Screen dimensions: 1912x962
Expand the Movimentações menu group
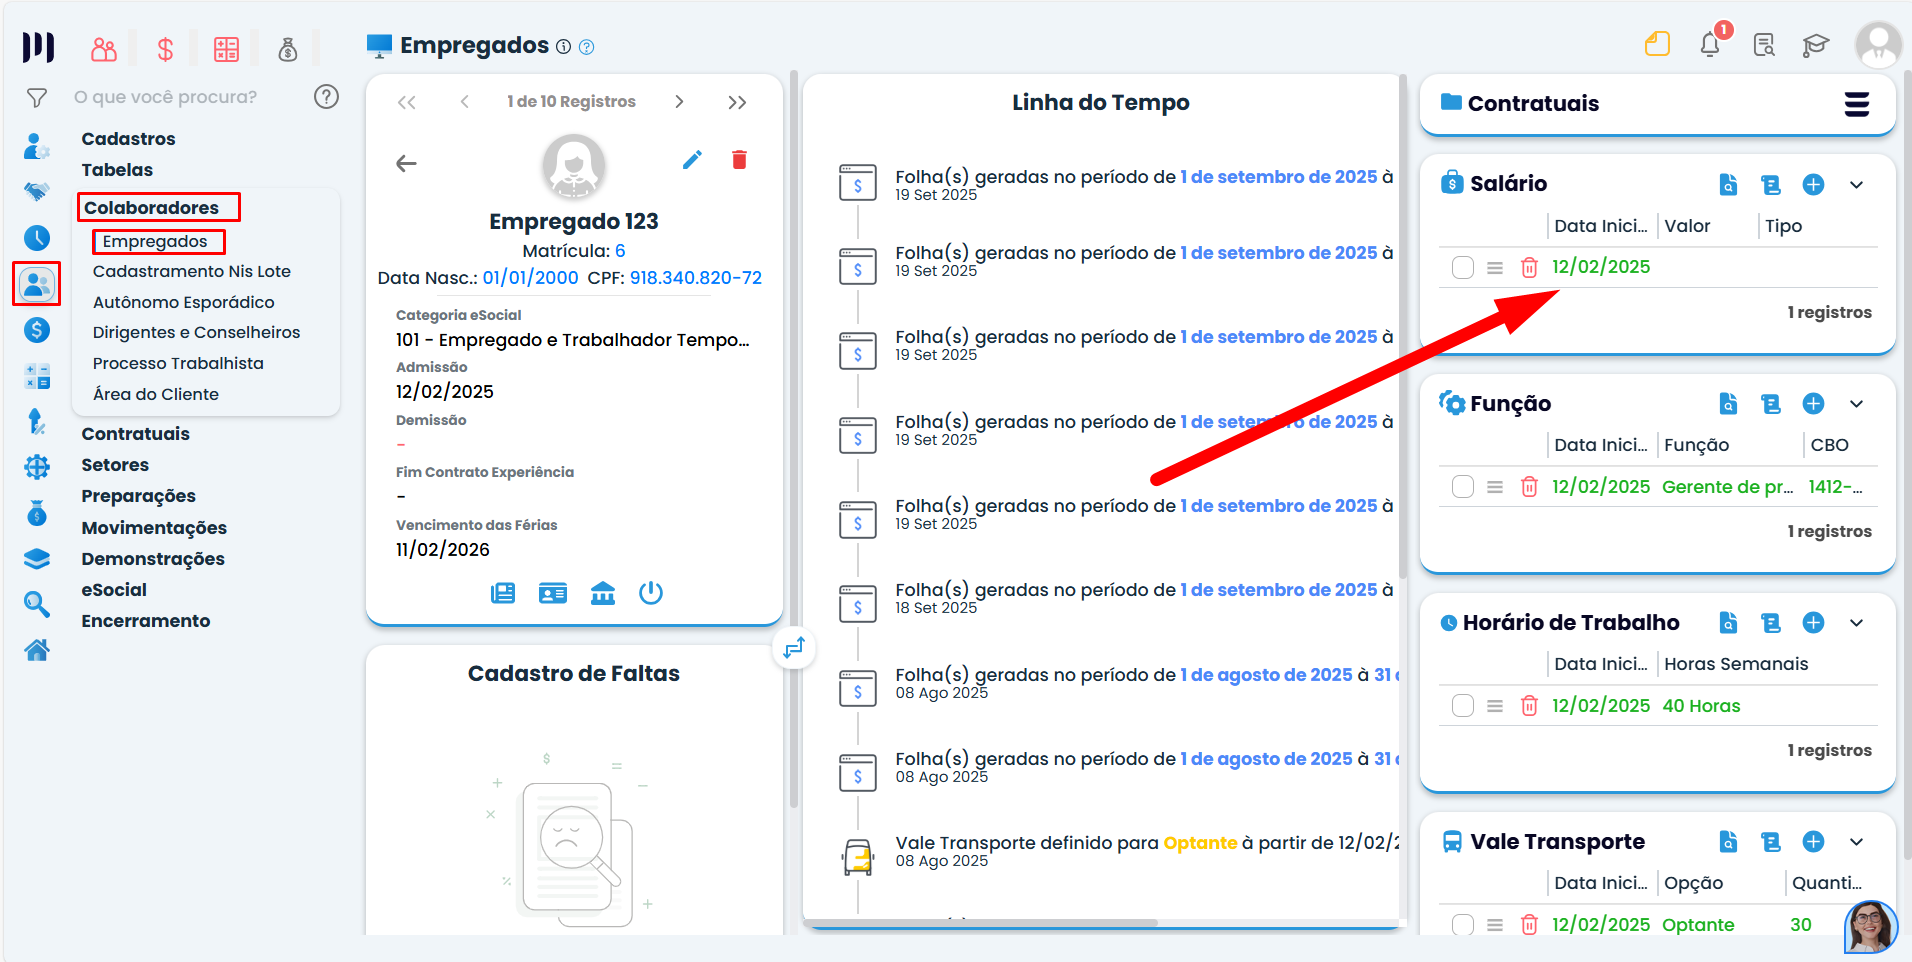point(154,528)
